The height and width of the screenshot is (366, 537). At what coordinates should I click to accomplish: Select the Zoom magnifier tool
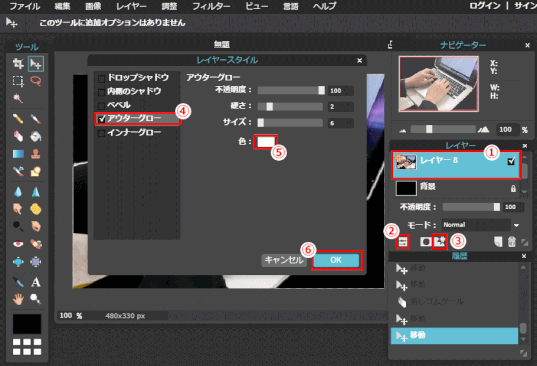(36, 299)
